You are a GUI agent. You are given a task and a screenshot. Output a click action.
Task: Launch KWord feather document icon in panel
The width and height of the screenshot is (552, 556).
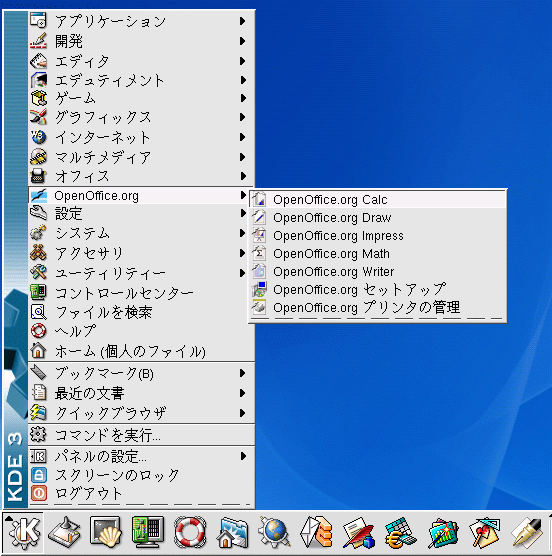pyautogui.click(x=358, y=533)
